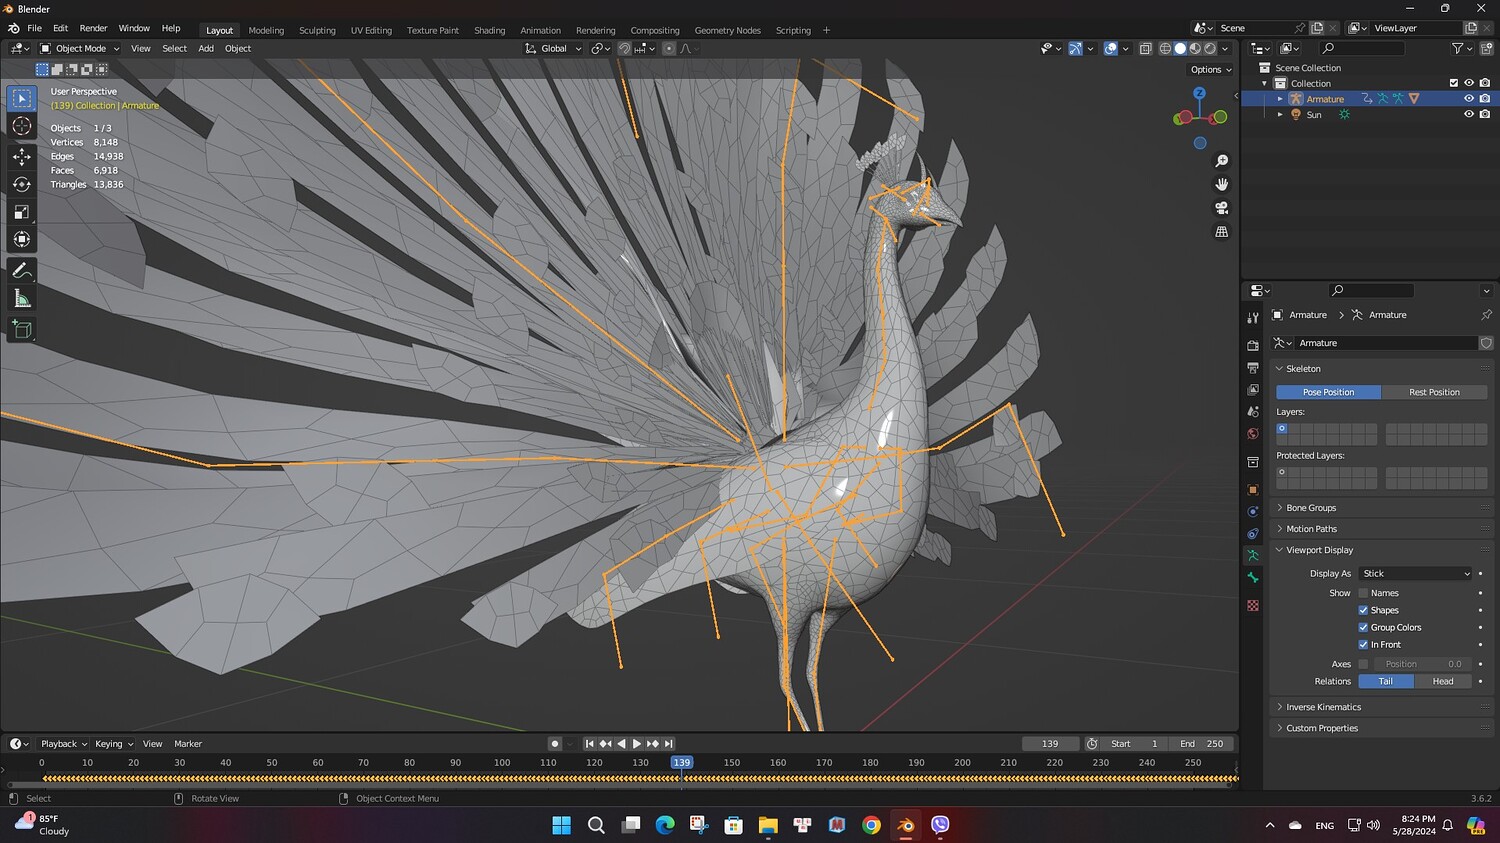Select the 3D Cursor tool
The height and width of the screenshot is (843, 1500).
(22, 126)
